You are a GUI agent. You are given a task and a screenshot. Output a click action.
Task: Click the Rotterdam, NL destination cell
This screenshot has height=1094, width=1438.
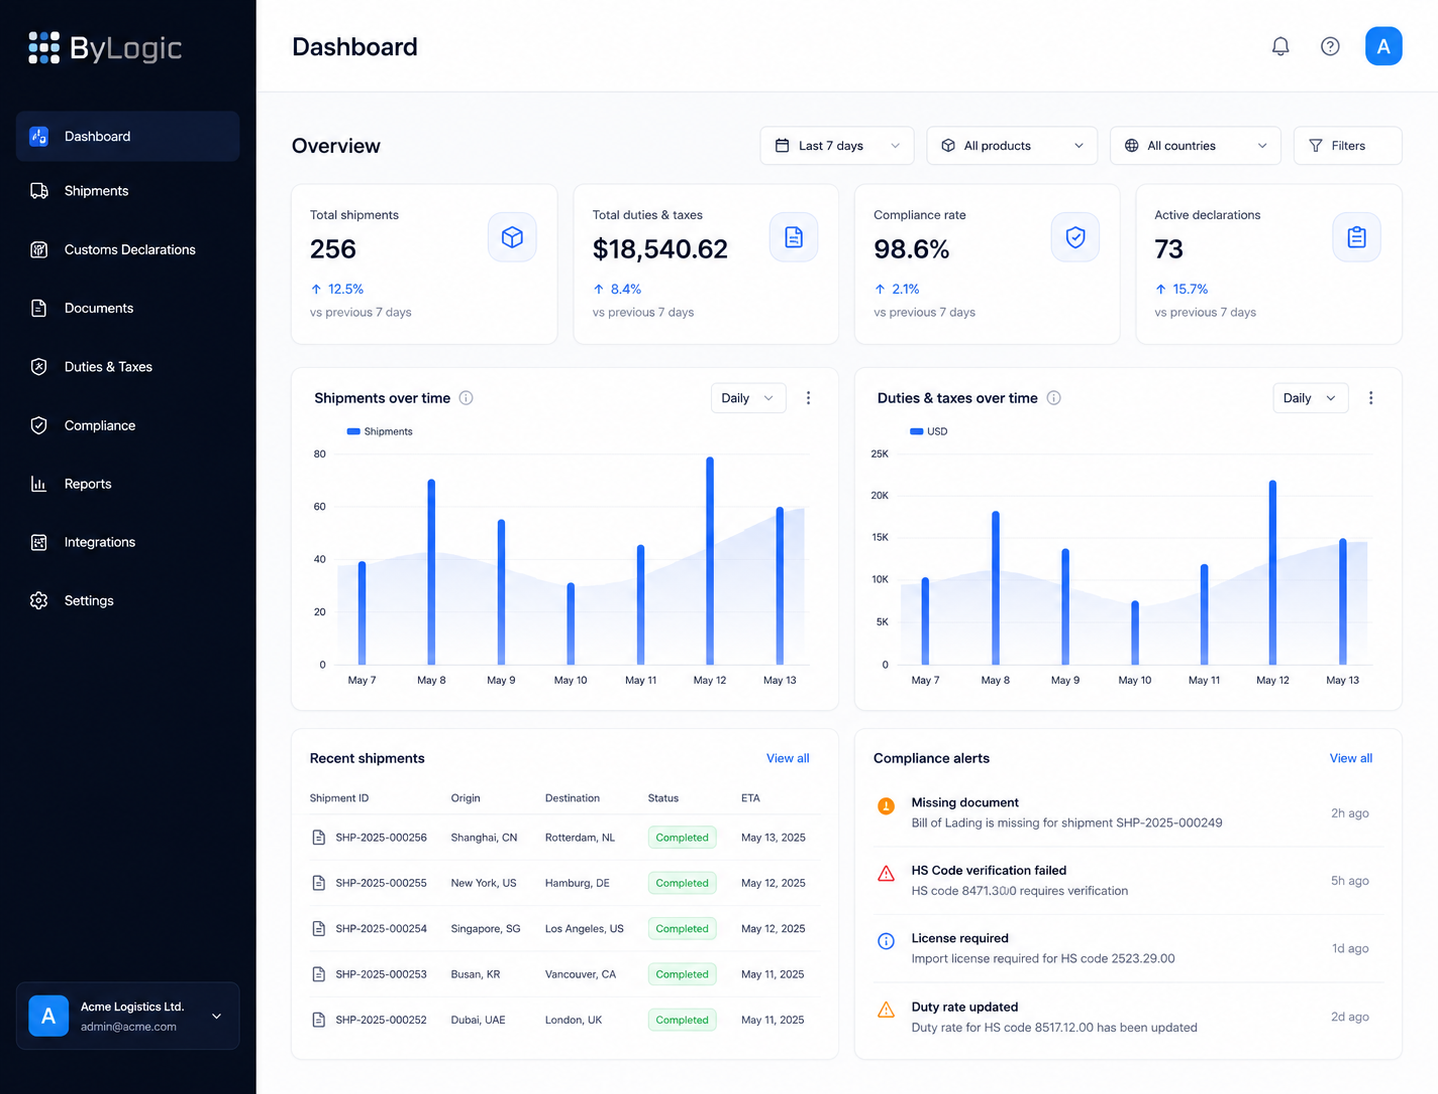coord(580,838)
